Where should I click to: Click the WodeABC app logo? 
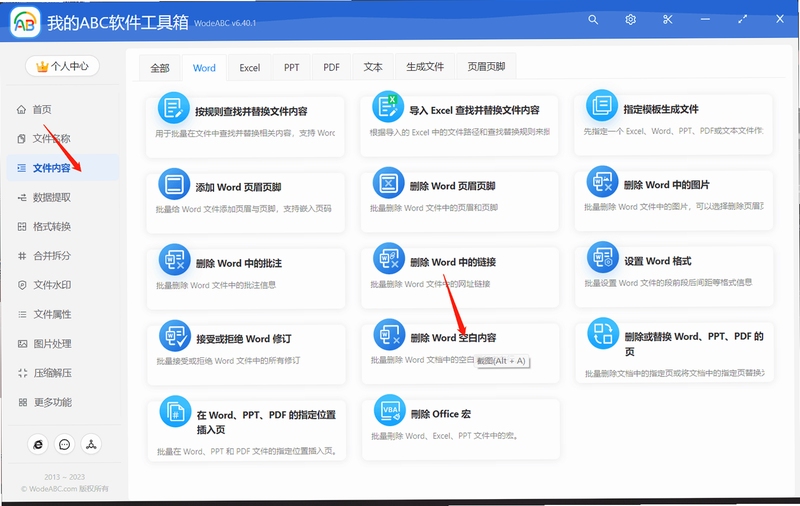25,22
